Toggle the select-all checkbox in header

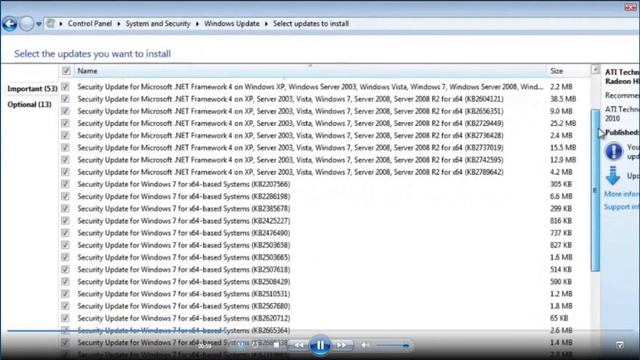66,71
